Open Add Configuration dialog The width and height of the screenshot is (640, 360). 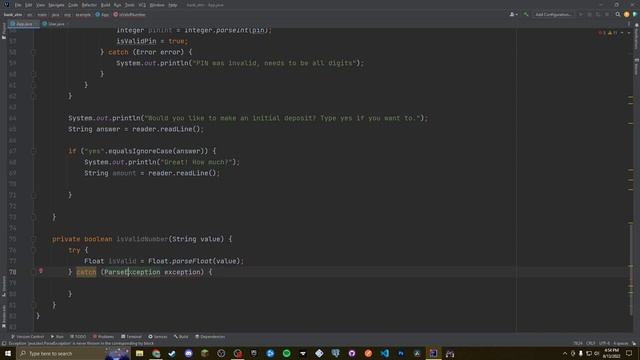point(553,14)
